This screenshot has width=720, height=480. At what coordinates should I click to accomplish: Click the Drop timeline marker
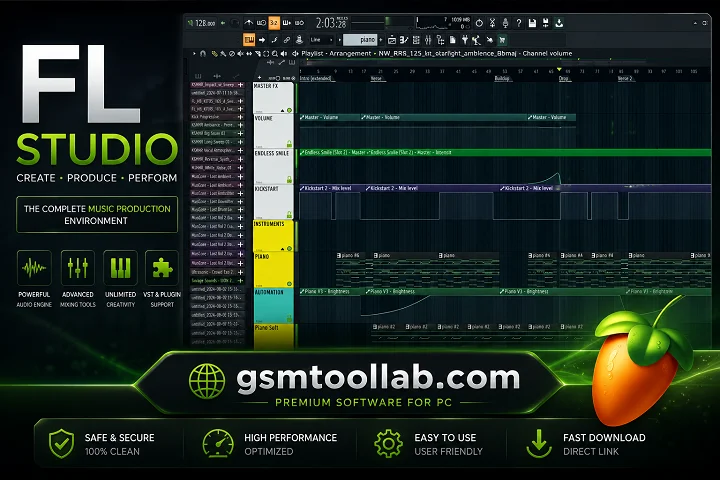click(x=563, y=79)
